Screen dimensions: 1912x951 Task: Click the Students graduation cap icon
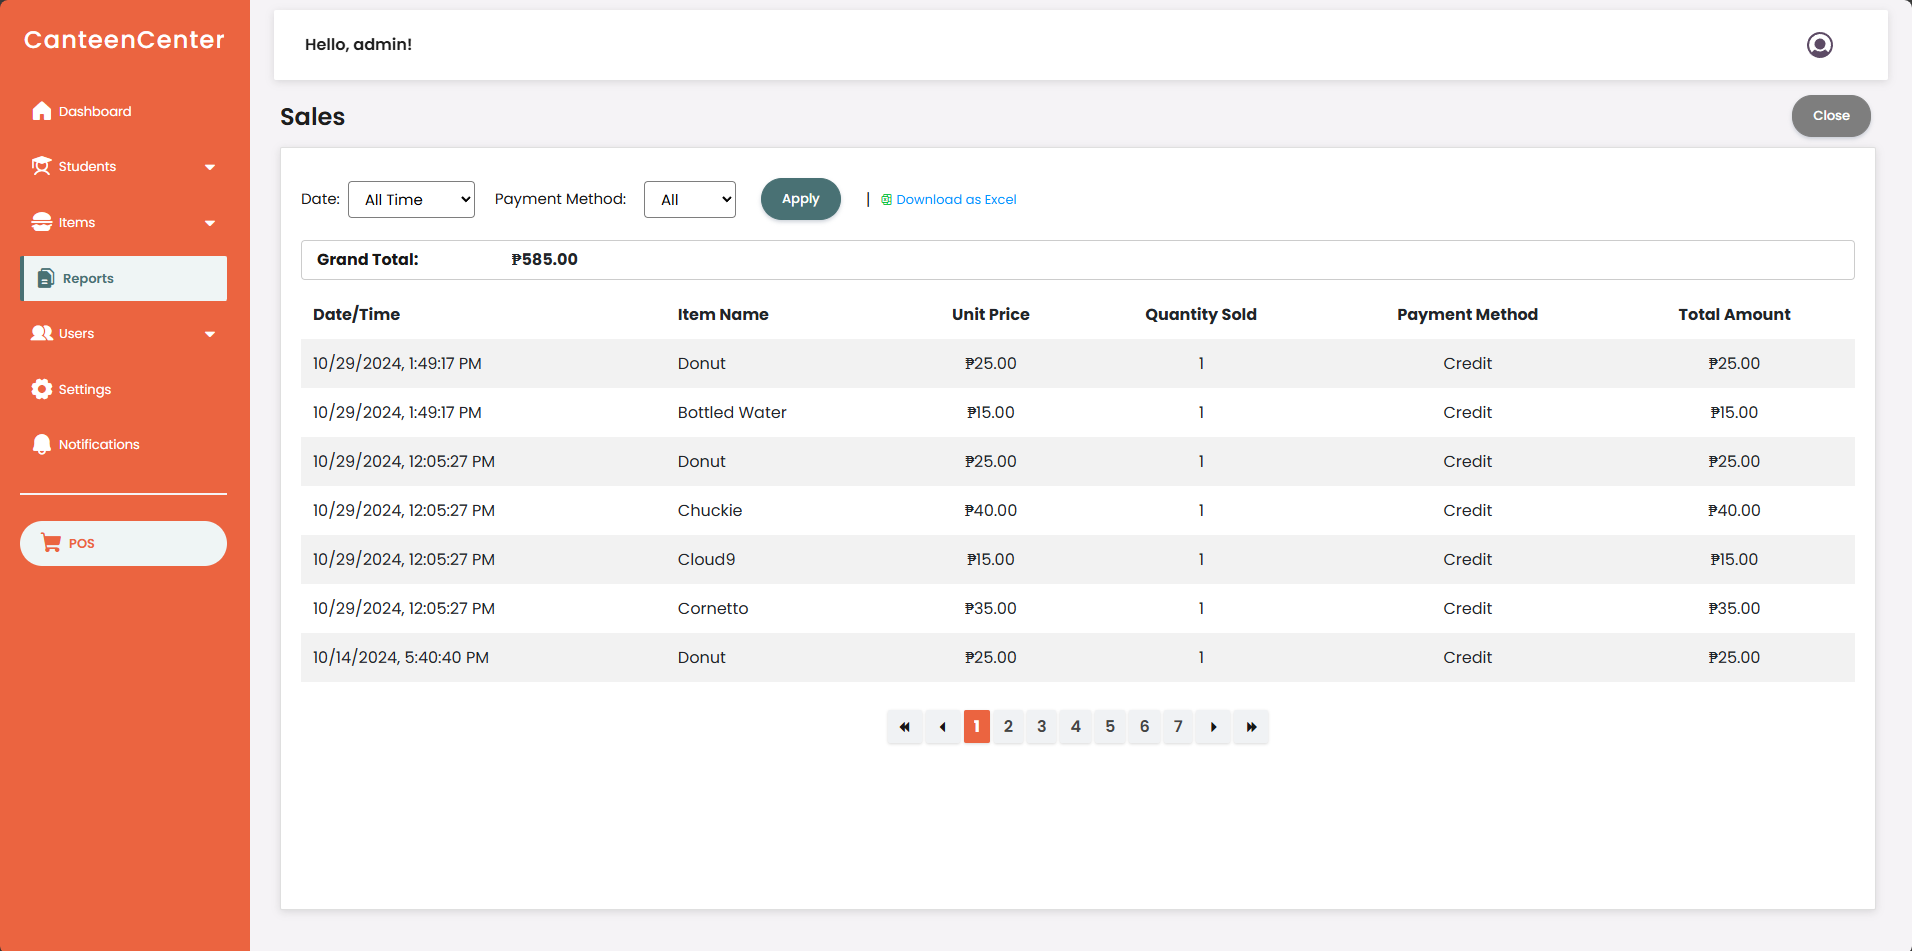coord(41,166)
